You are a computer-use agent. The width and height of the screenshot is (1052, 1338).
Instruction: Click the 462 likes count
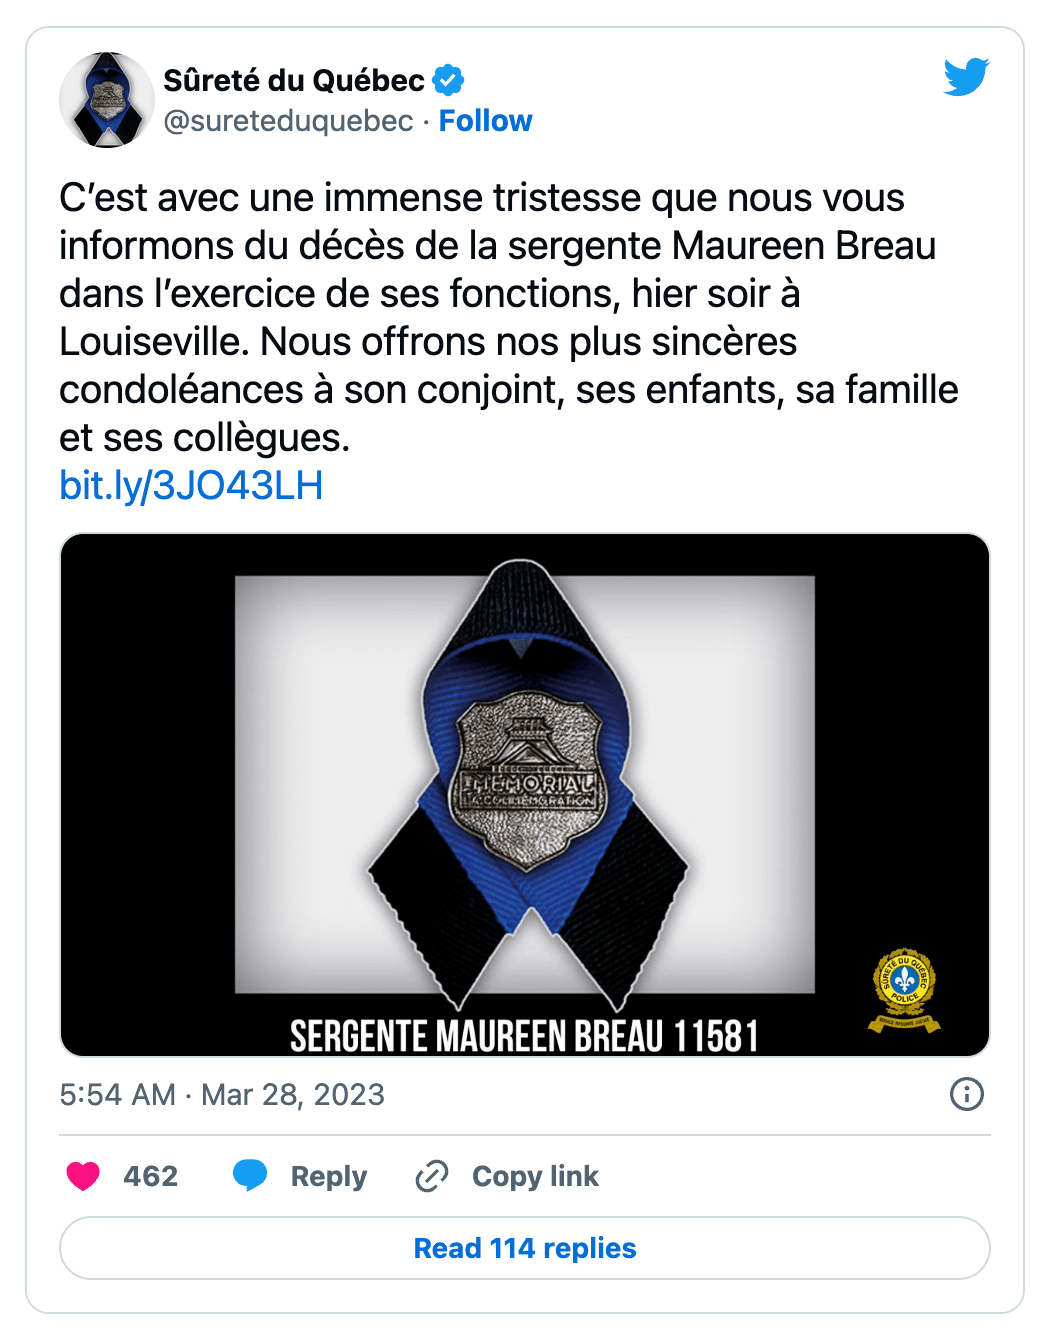(x=151, y=1176)
